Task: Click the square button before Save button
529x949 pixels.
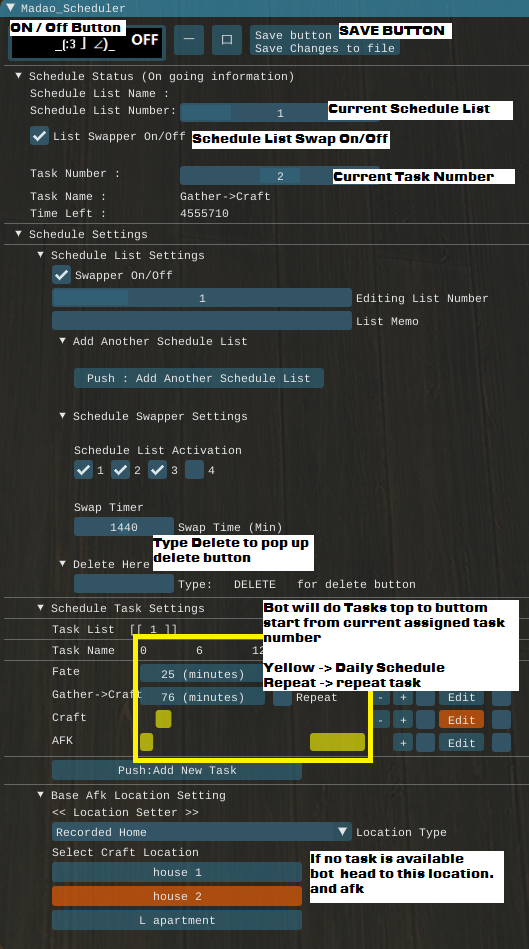Action: (x=227, y=40)
